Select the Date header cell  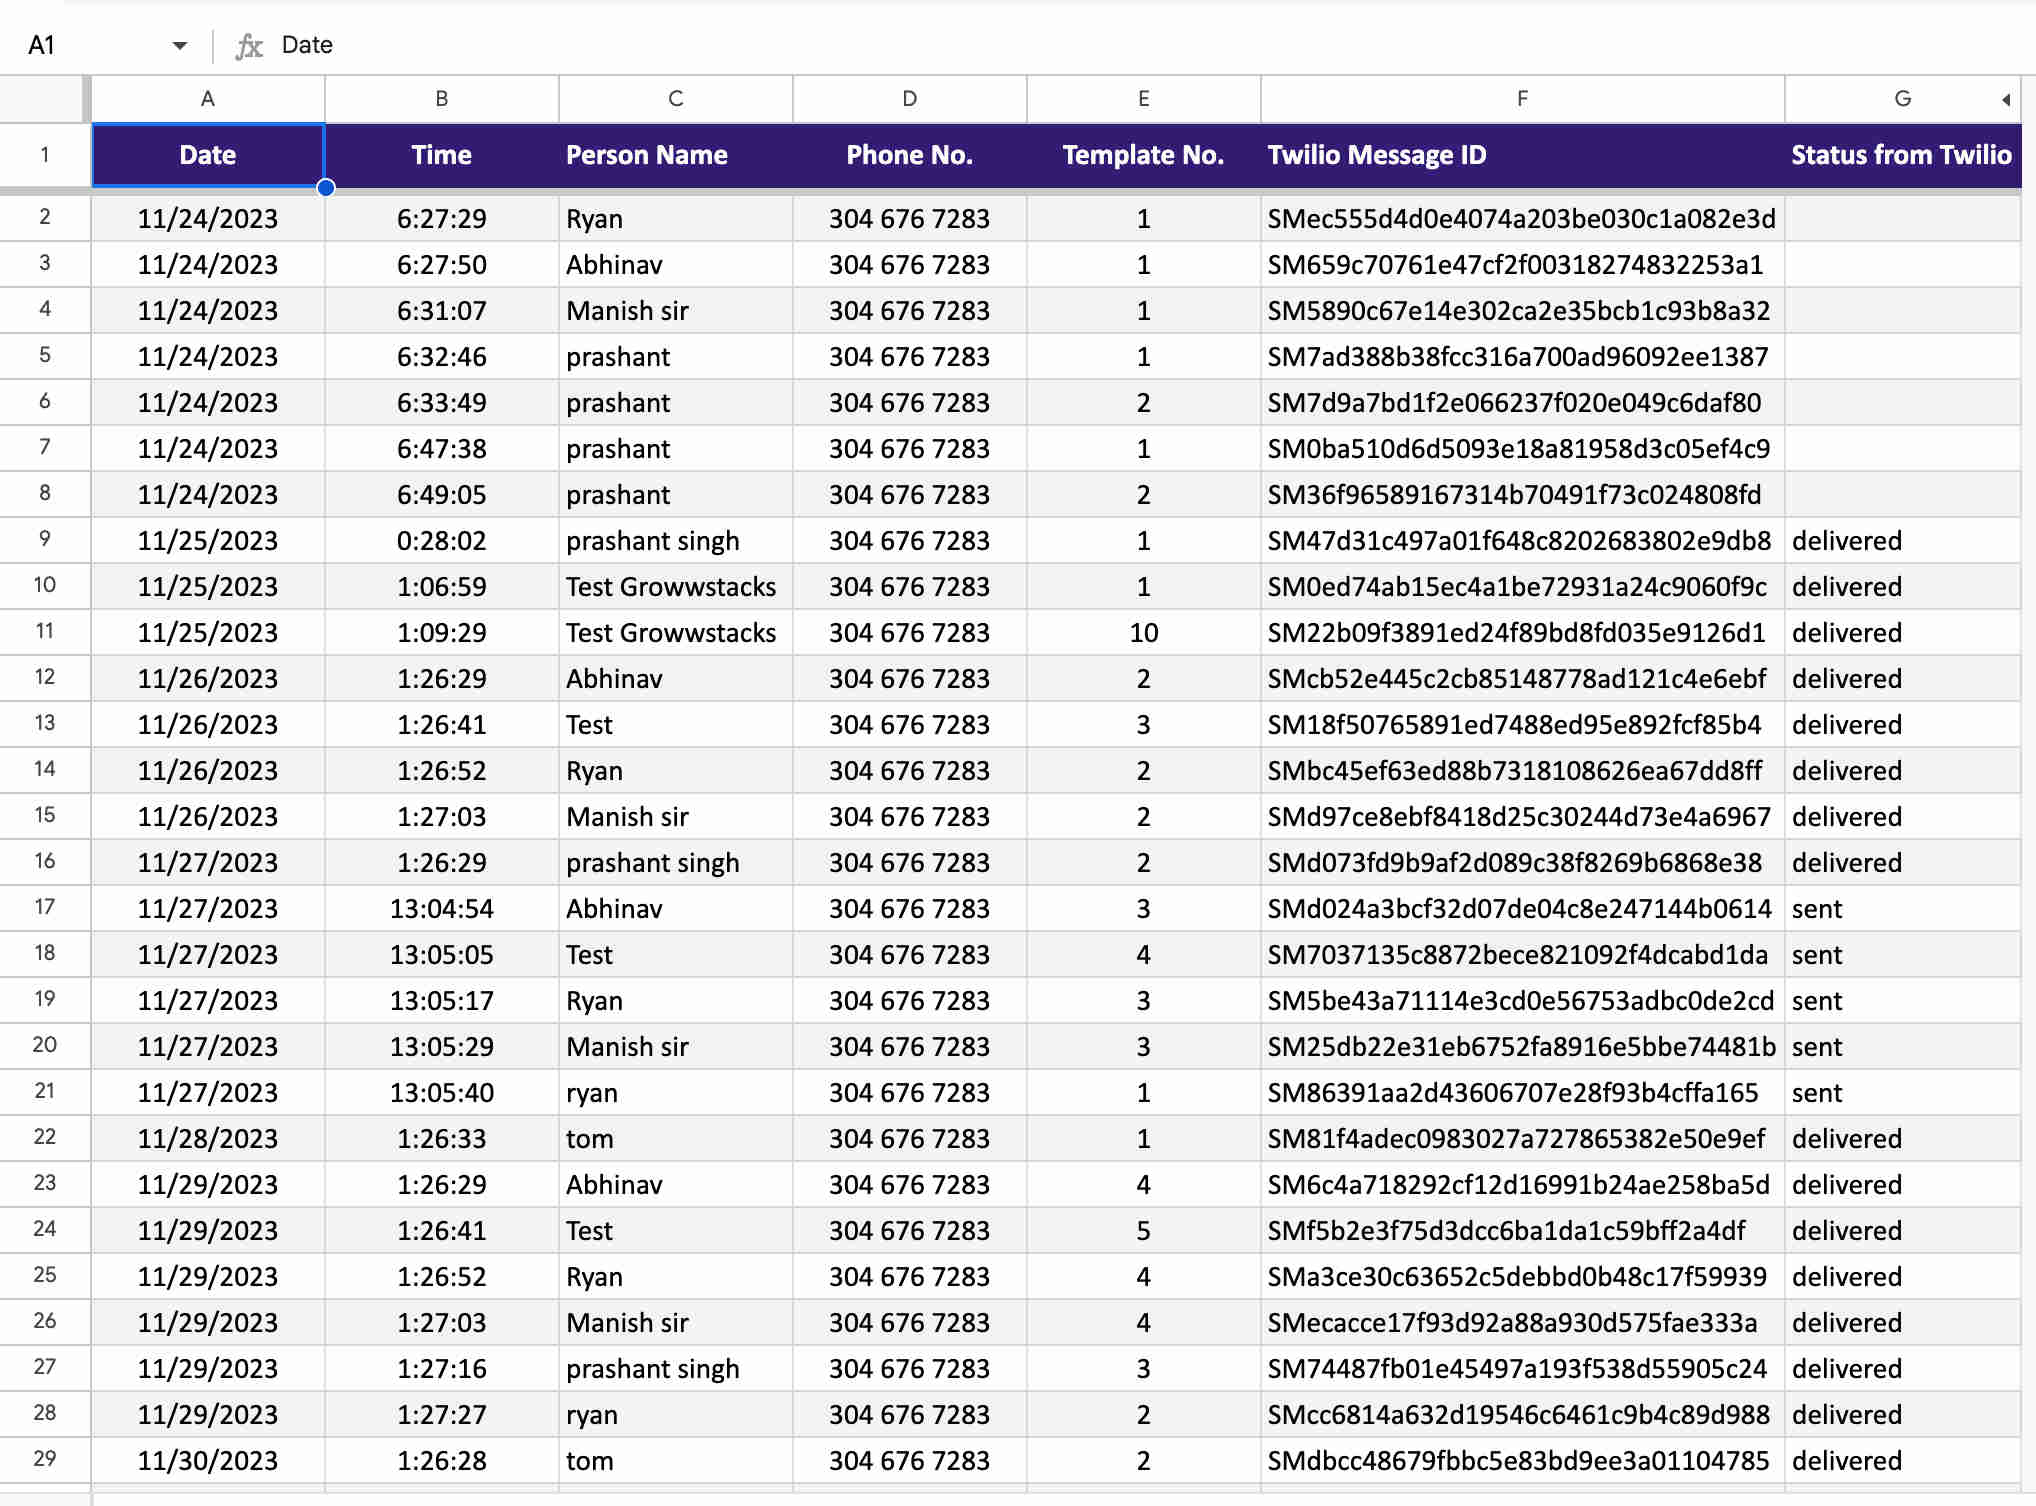[208, 155]
